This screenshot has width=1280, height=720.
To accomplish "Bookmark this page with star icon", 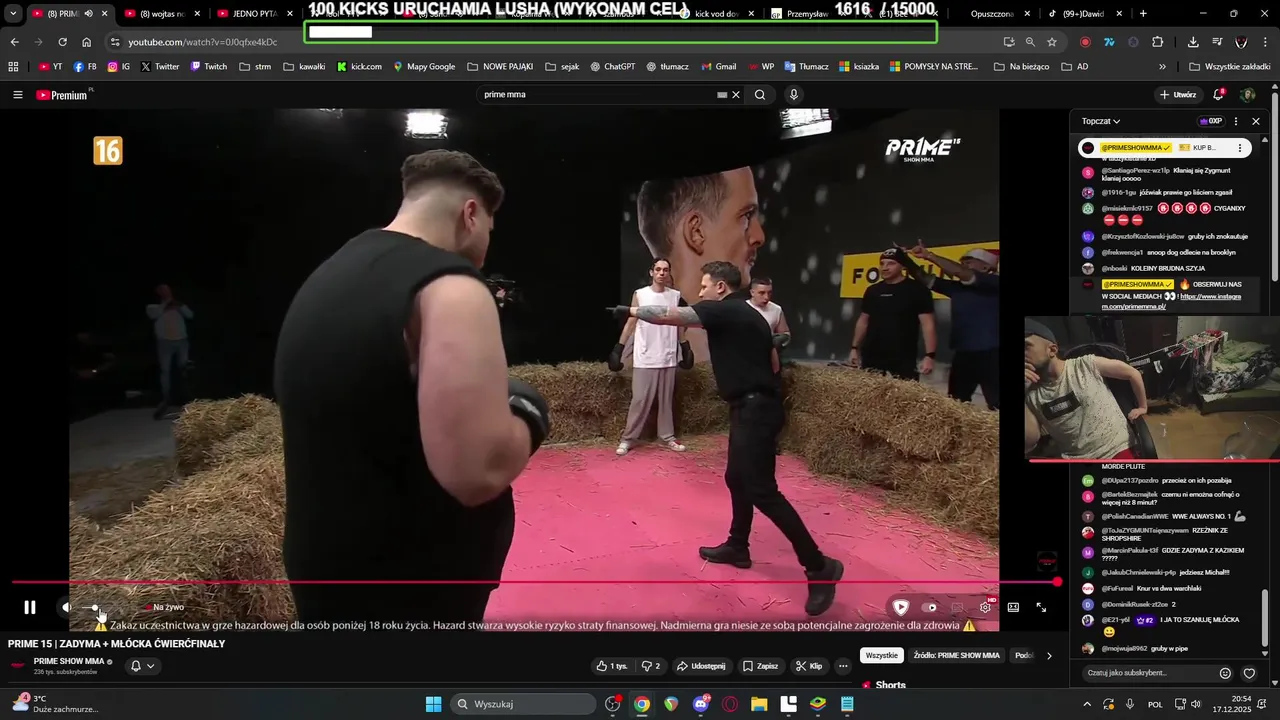I will [x=1052, y=42].
